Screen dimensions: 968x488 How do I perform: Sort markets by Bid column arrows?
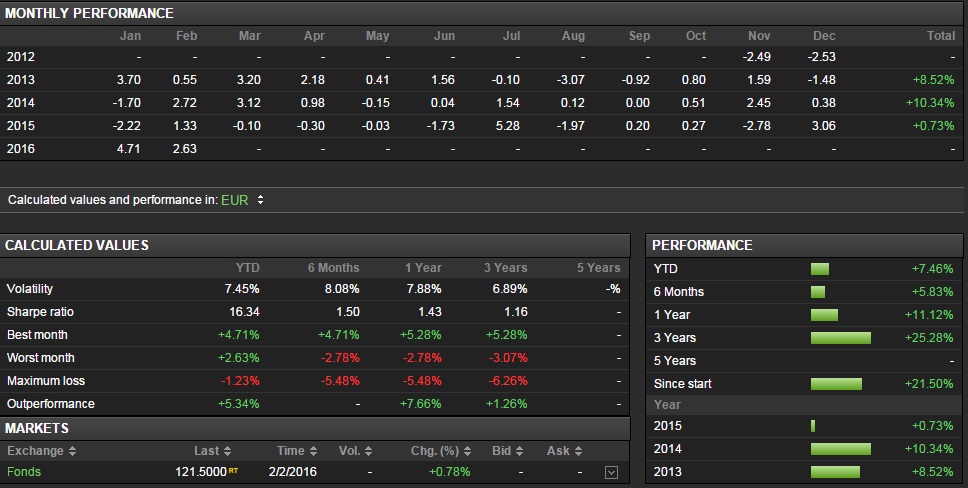[521, 451]
